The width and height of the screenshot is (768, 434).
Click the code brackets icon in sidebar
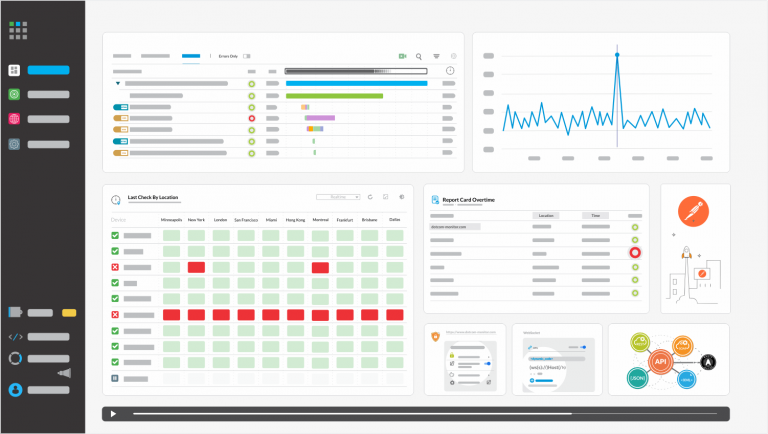pyautogui.click(x=15, y=337)
